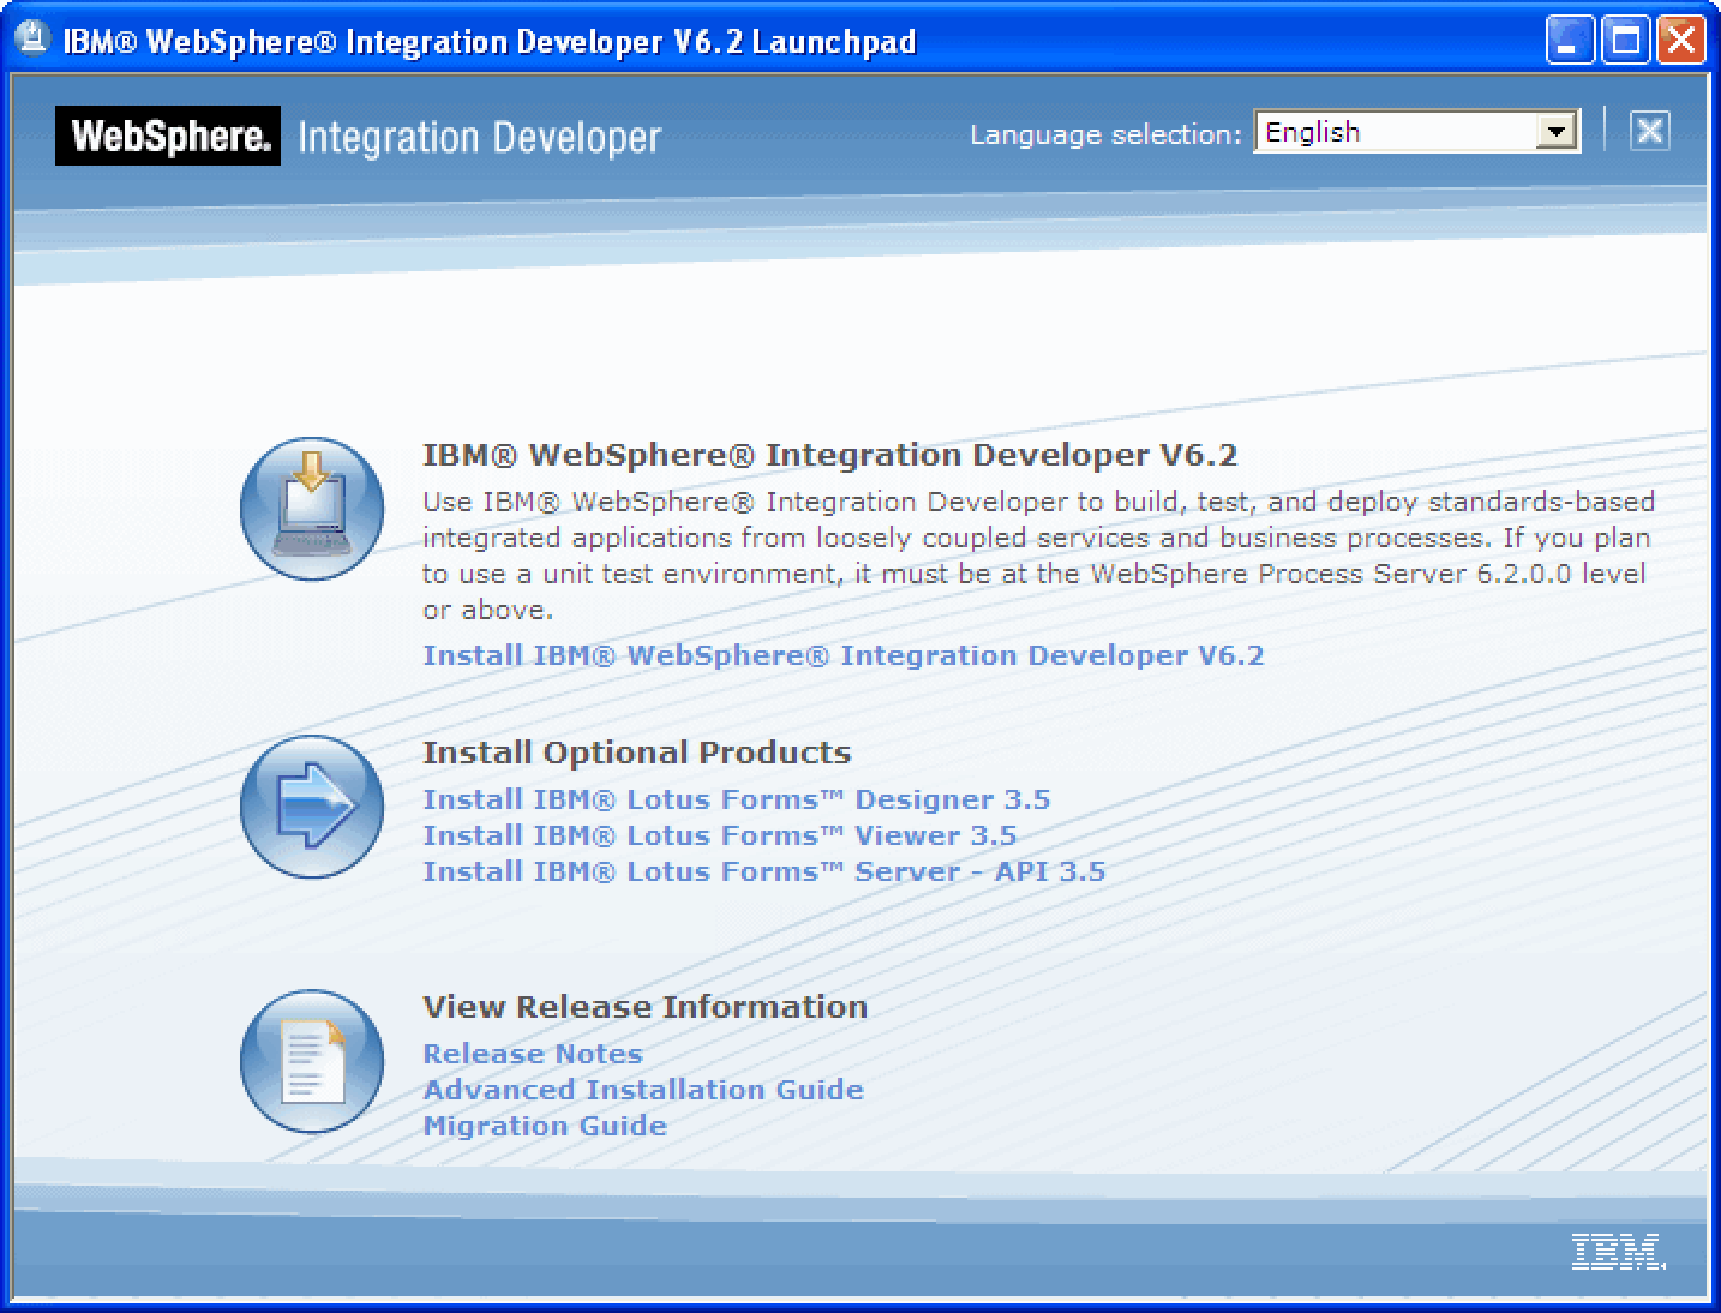Click the IBM logo in the footer

click(x=1618, y=1251)
